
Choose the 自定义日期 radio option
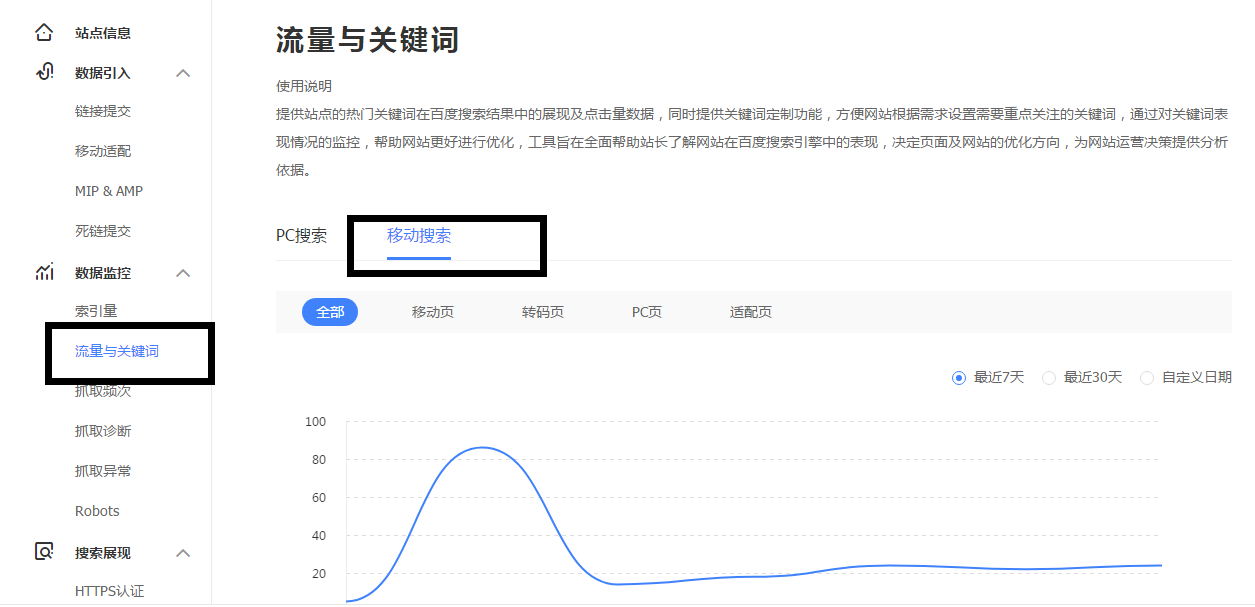(1147, 378)
